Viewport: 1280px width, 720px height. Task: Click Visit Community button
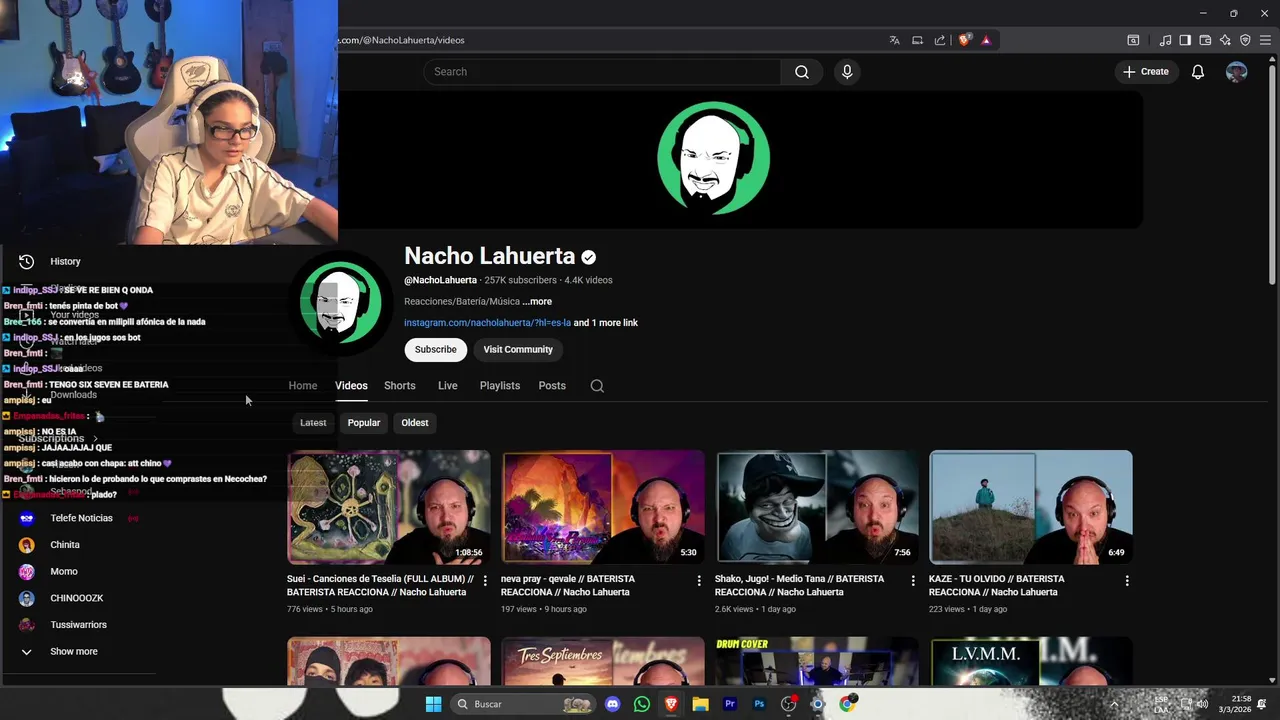pos(518,349)
